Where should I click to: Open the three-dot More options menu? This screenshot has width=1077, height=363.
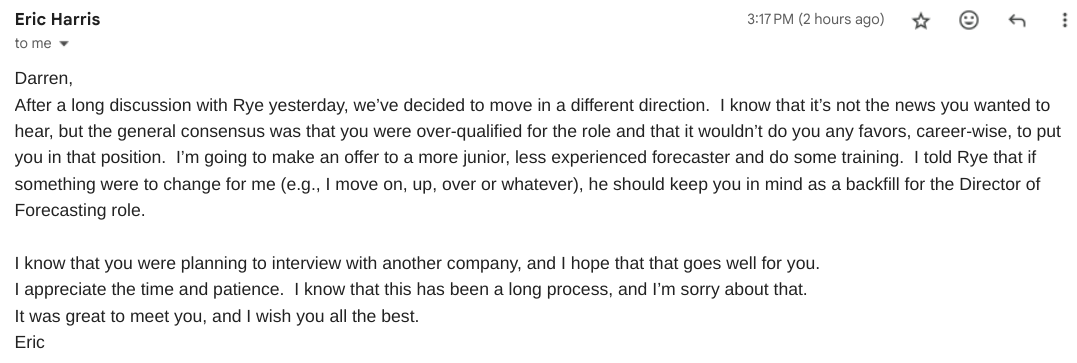pyautogui.click(x=1065, y=21)
